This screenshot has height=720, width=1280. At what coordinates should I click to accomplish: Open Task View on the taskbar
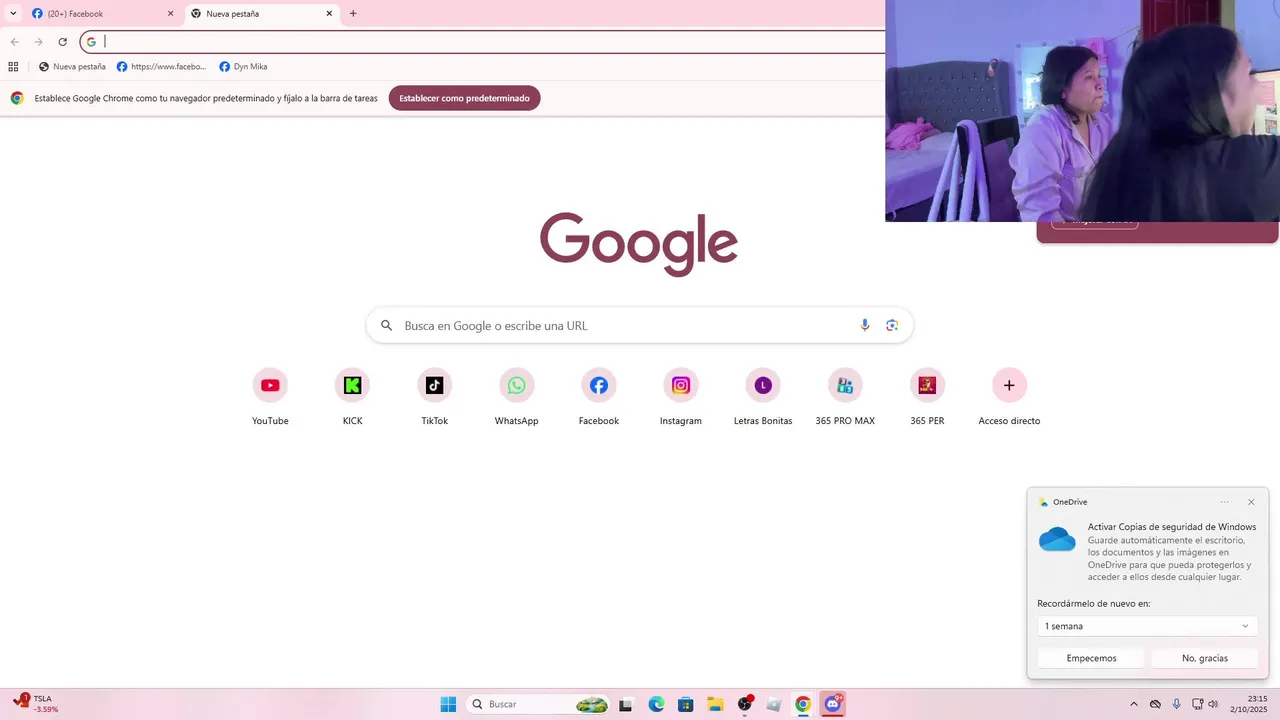click(x=626, y=704)
